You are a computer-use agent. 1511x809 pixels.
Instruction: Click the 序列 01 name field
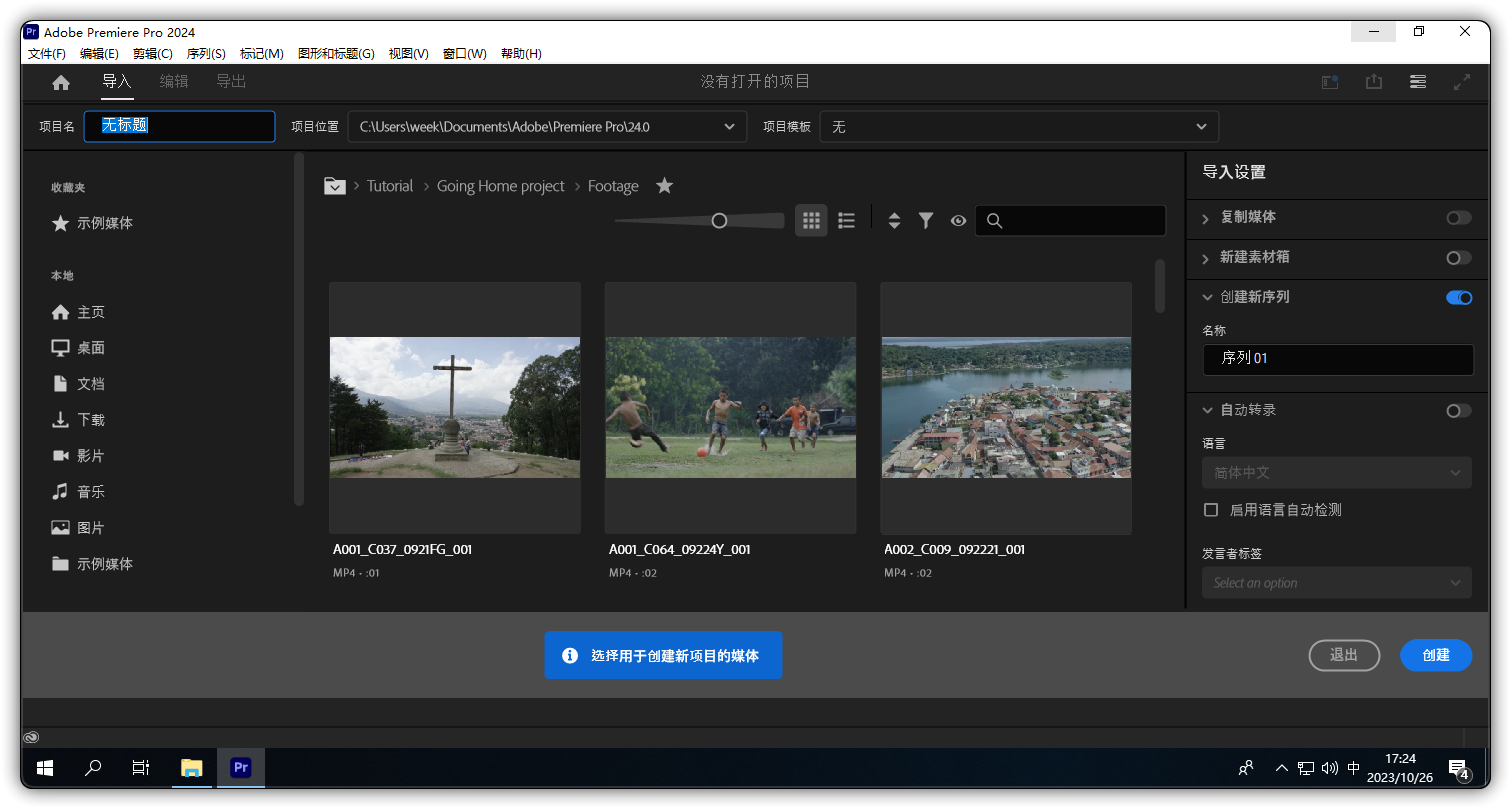point(1337,359)
